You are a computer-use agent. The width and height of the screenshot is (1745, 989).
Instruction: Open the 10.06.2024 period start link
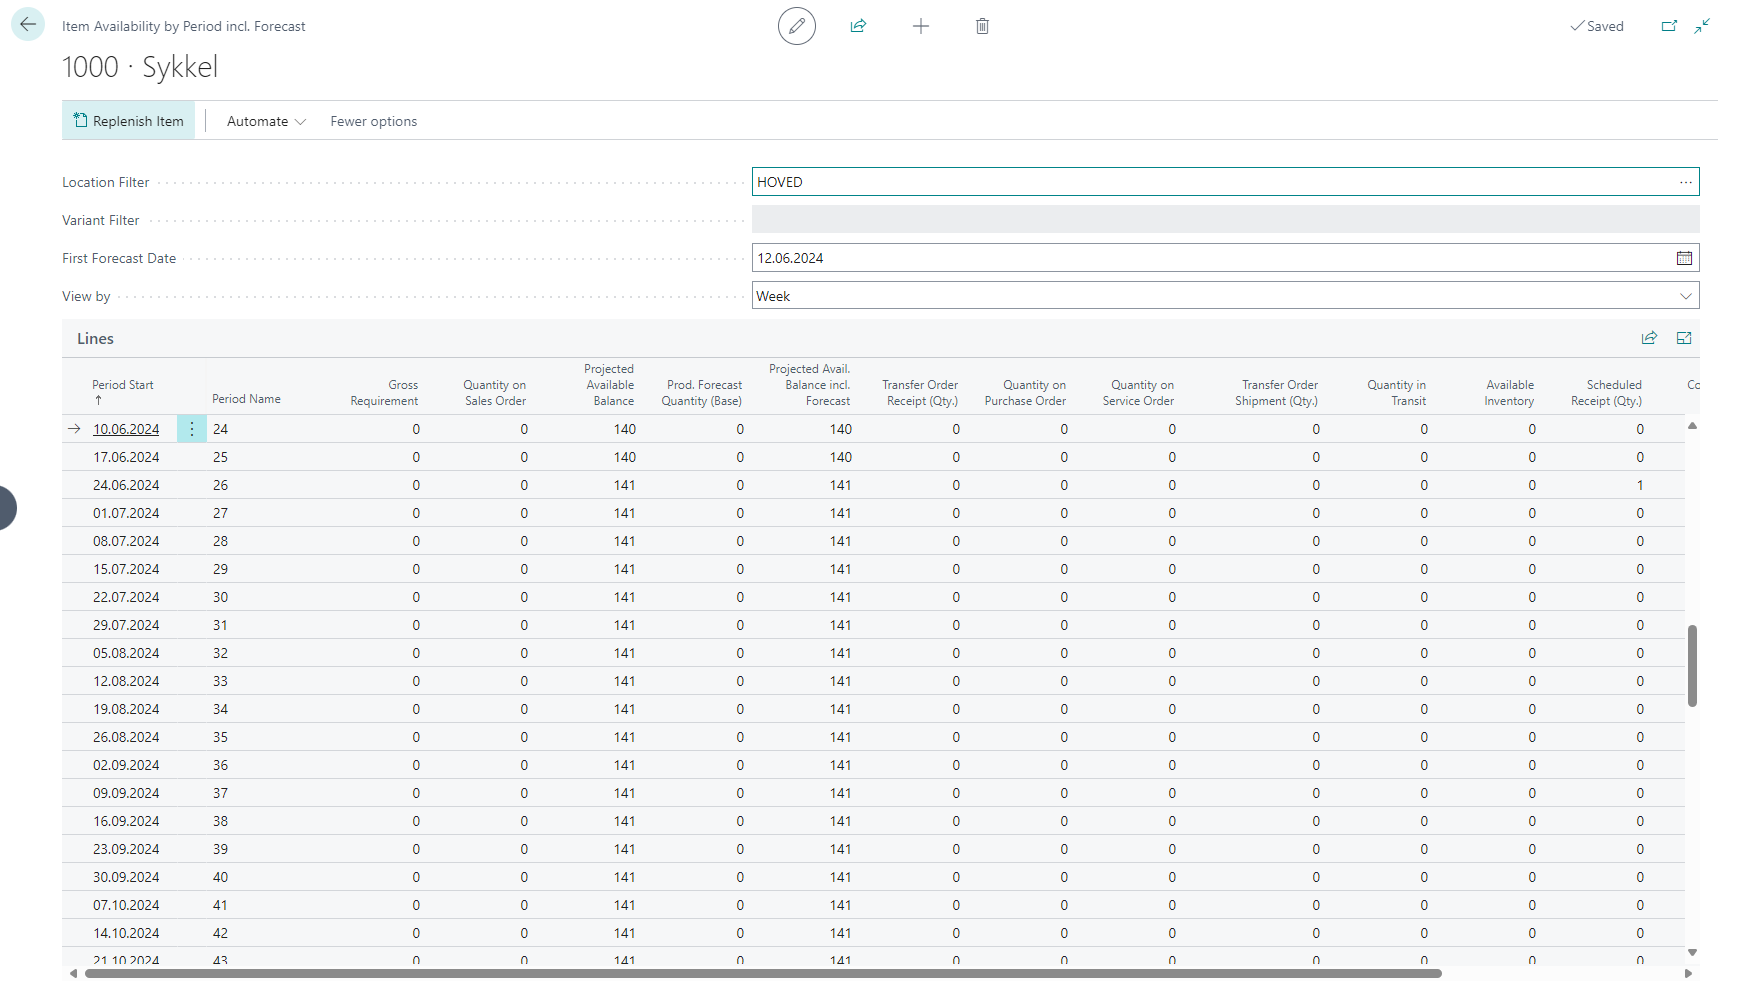[x=126, y=429]
